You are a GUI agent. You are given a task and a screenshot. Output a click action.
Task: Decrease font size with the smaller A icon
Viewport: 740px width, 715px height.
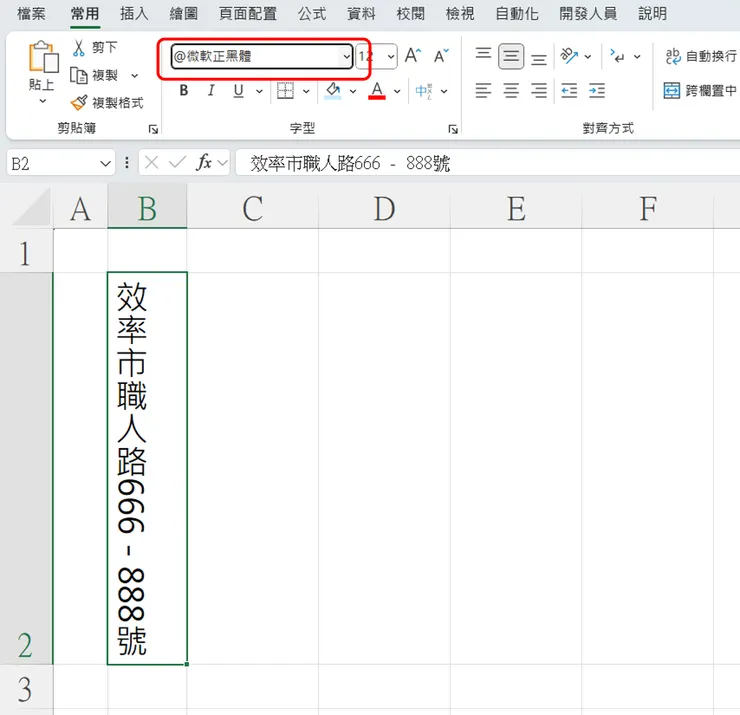[x=441, y=56]
